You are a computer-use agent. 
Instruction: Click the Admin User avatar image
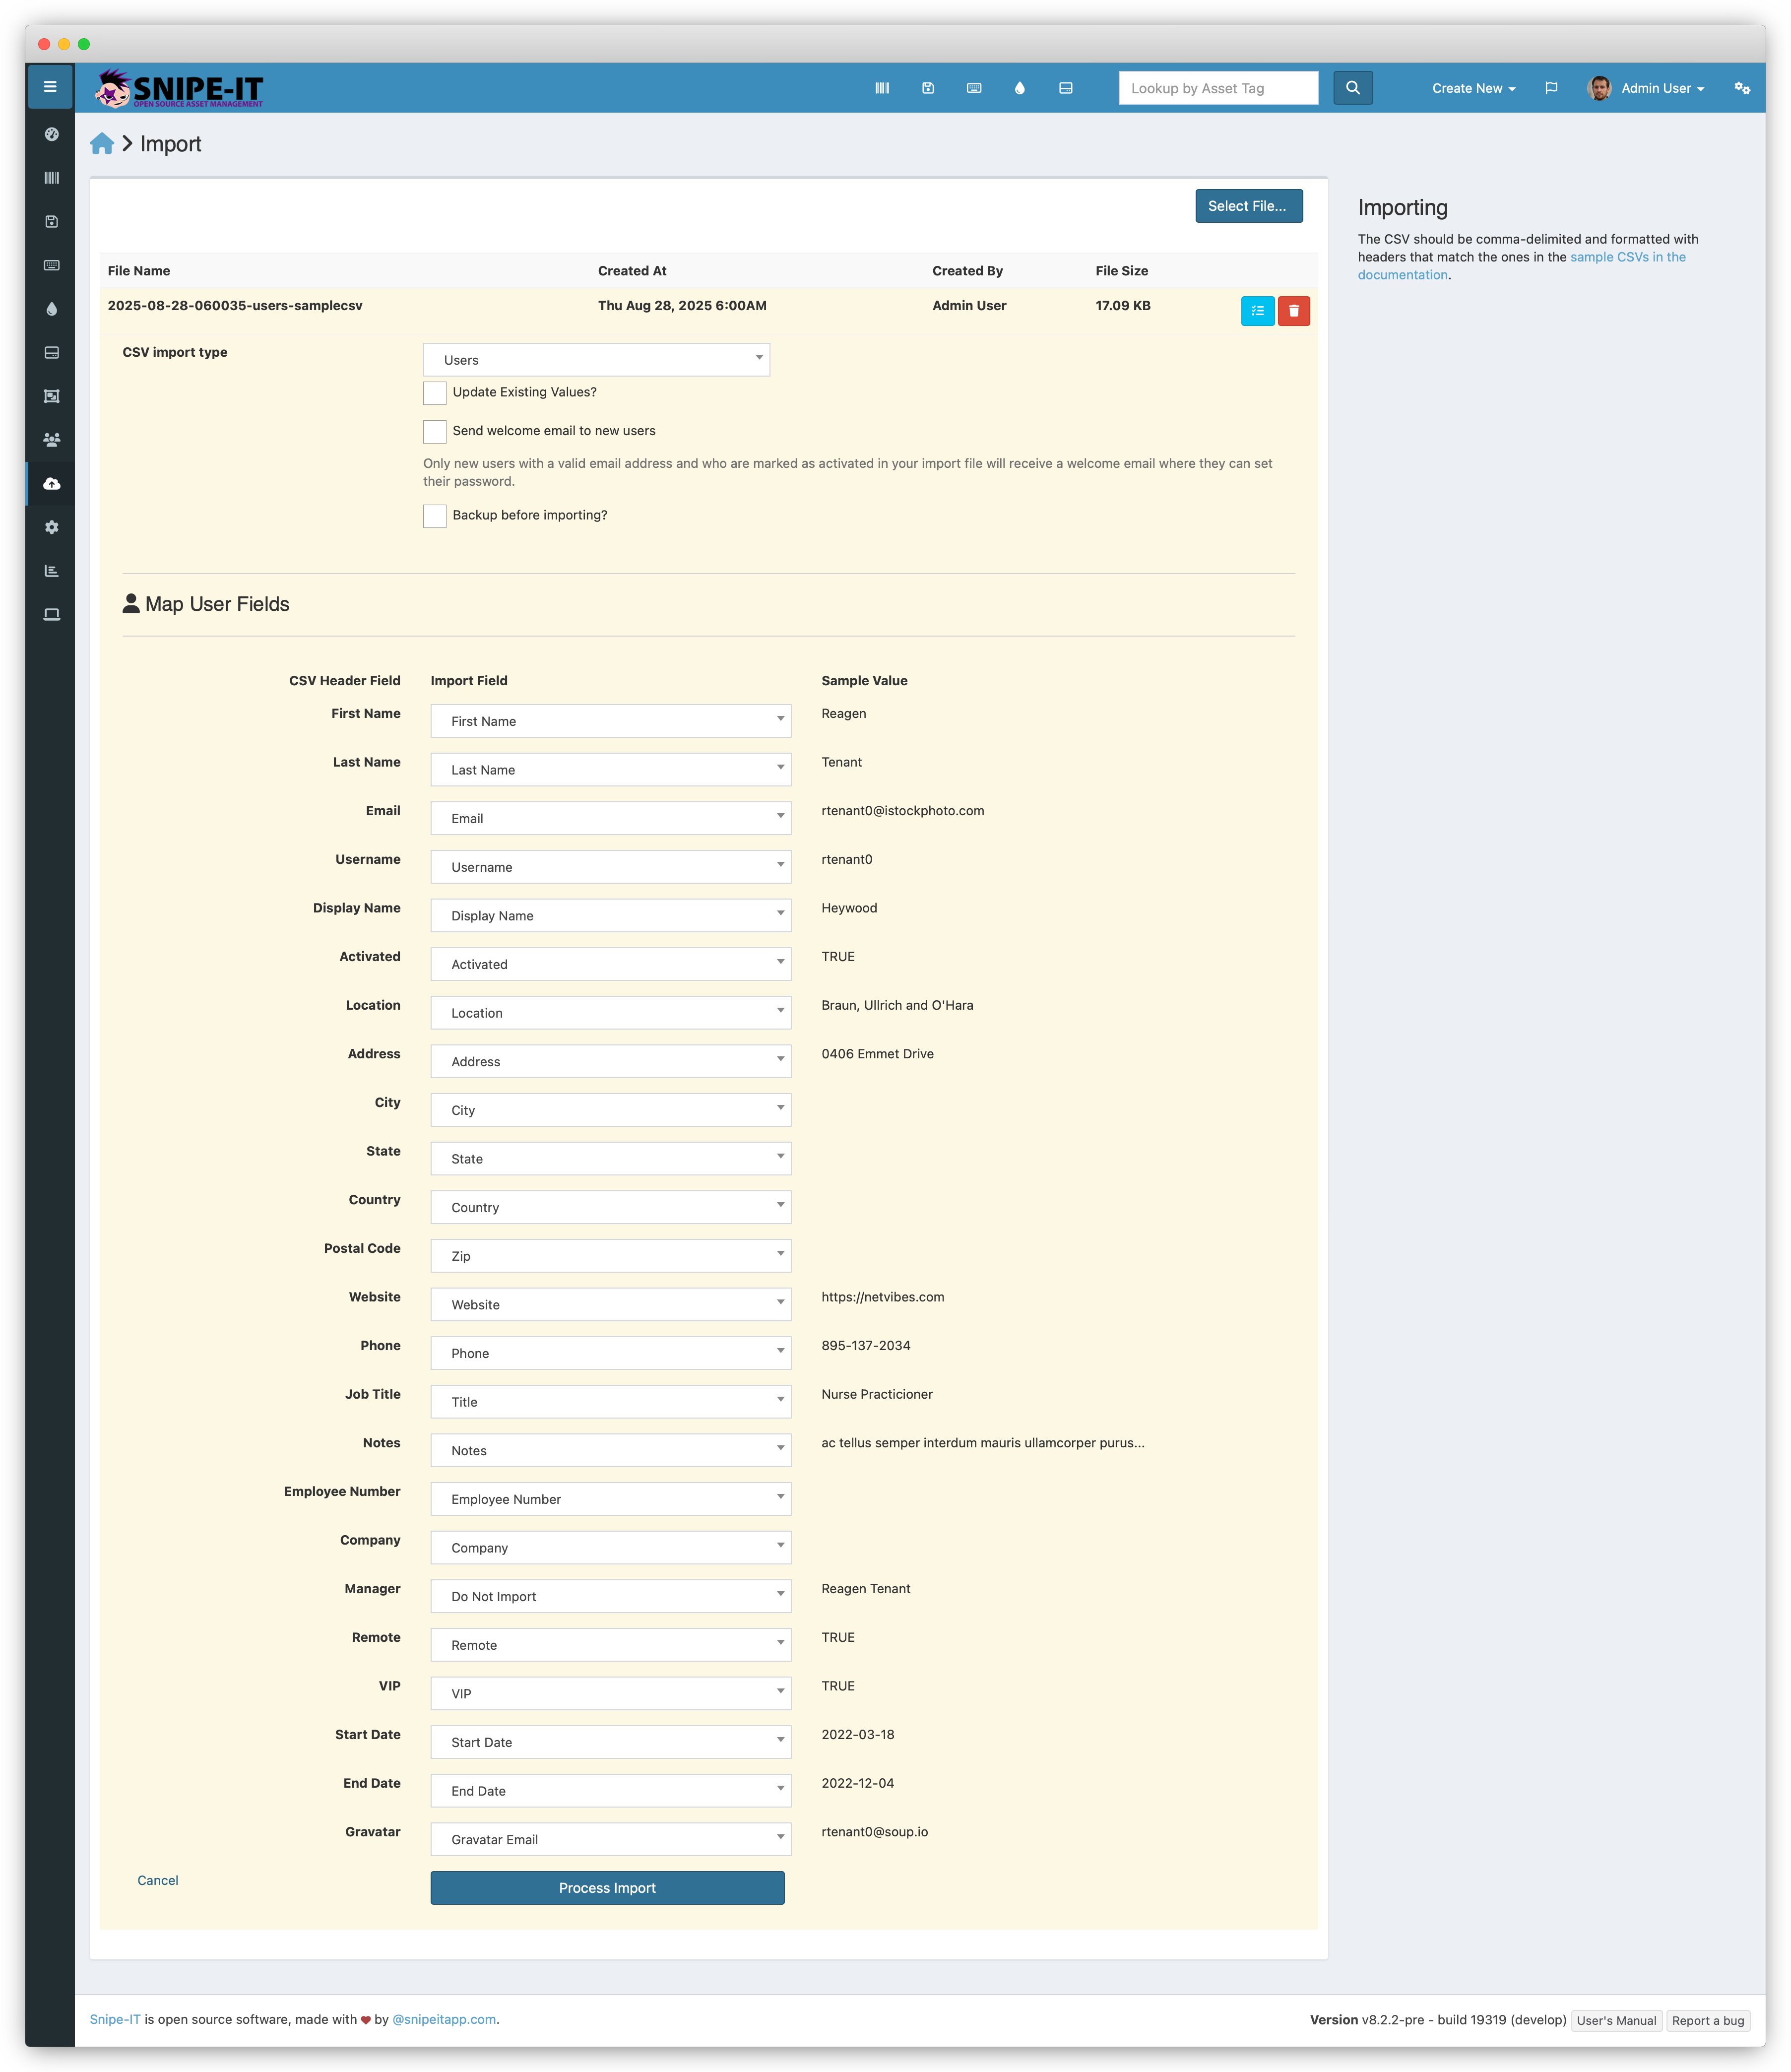(x=1599, y=88)
